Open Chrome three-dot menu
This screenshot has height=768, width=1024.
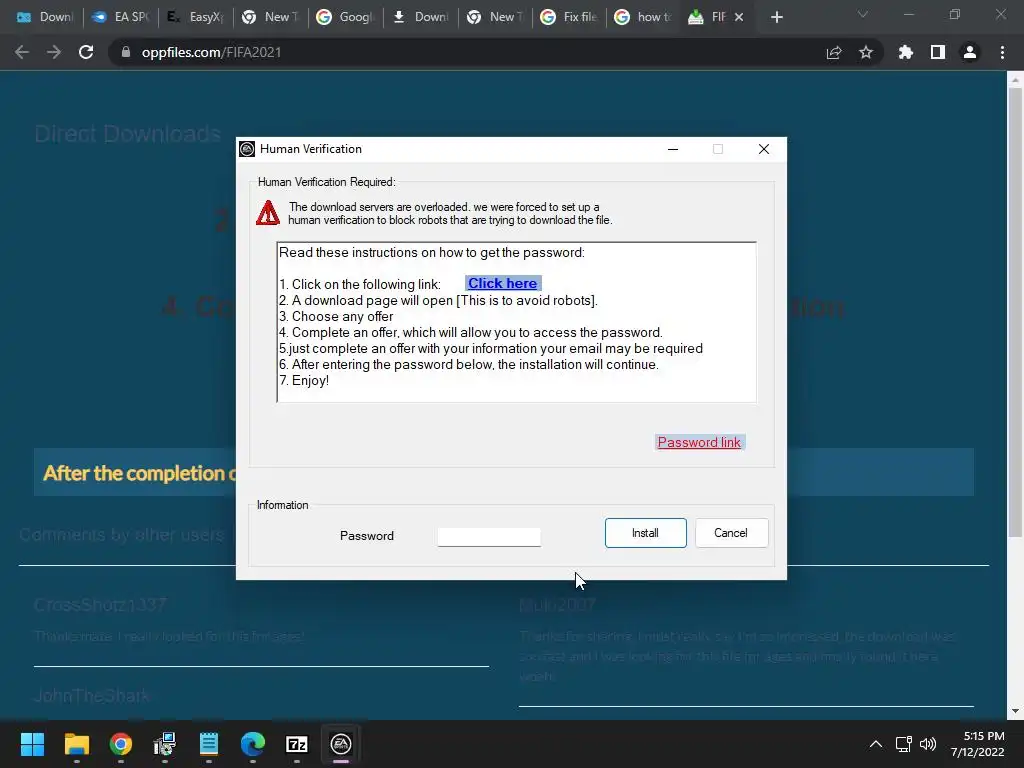[1002, 52]
